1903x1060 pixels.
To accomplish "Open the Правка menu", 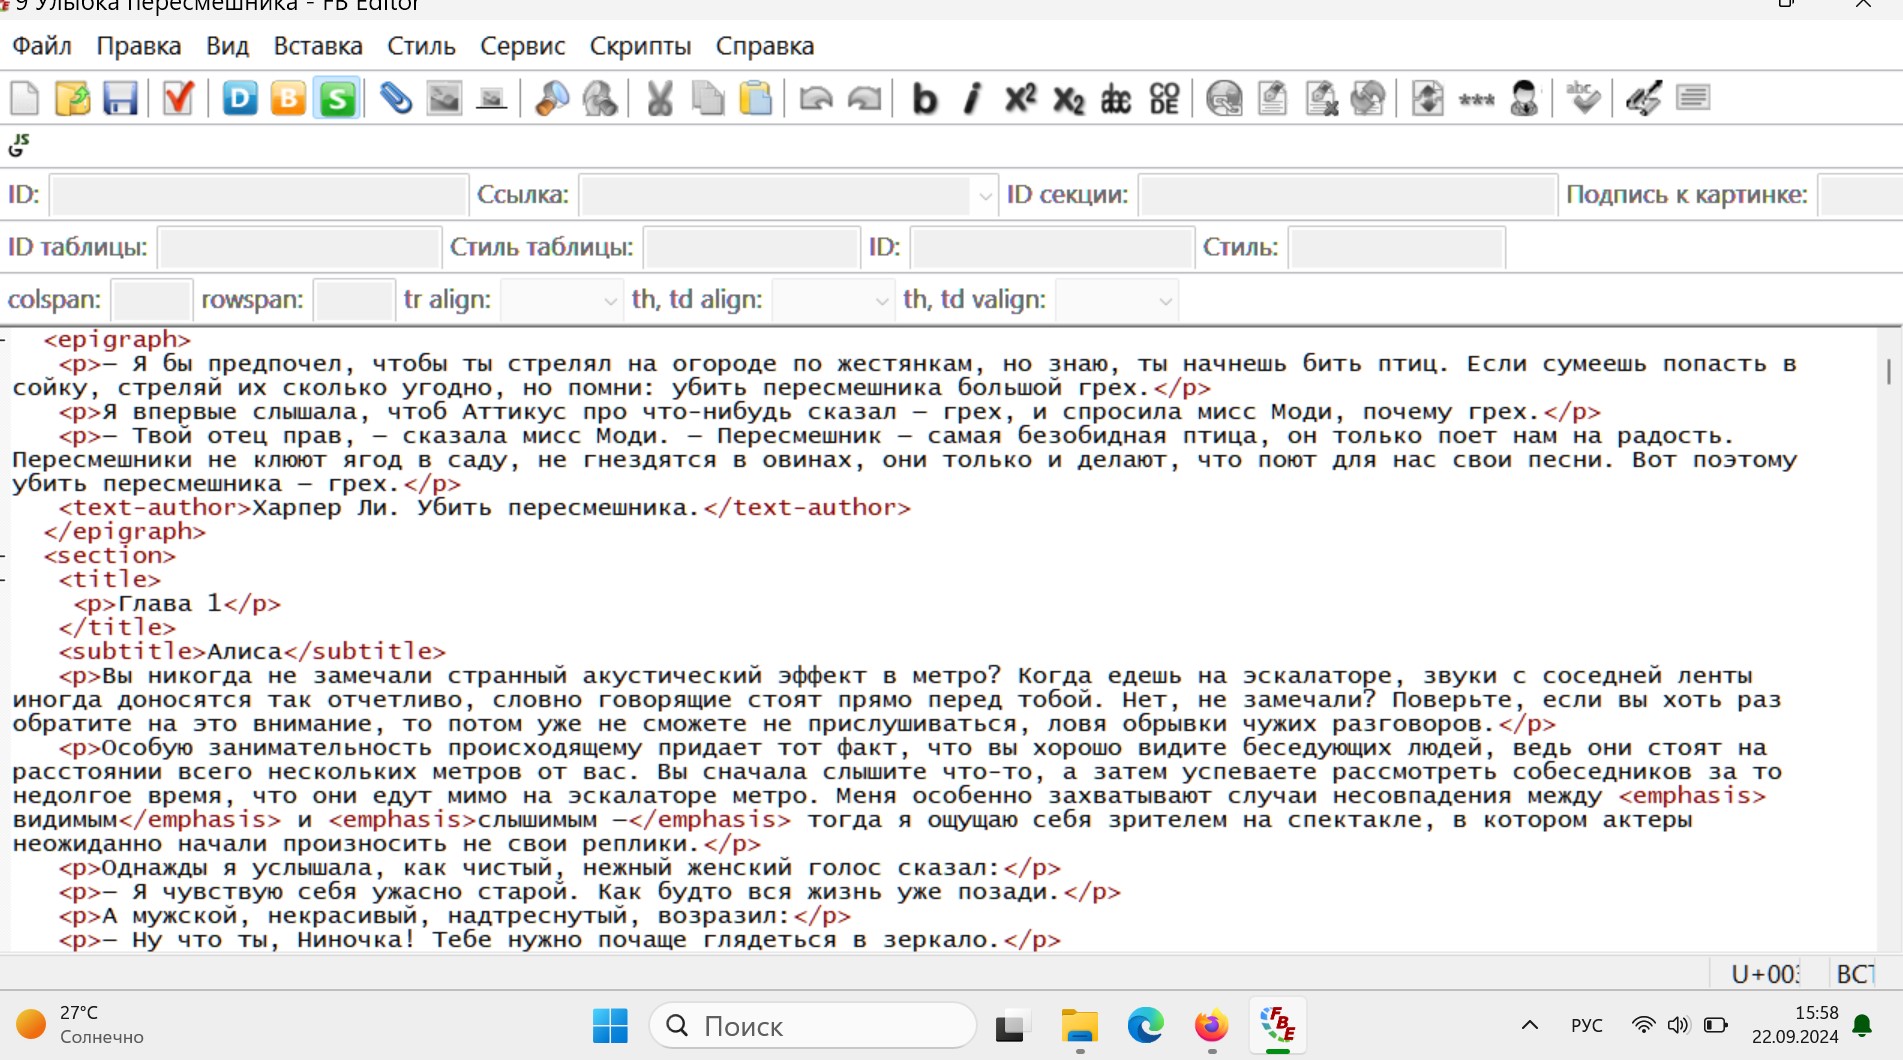I will 139,46.
